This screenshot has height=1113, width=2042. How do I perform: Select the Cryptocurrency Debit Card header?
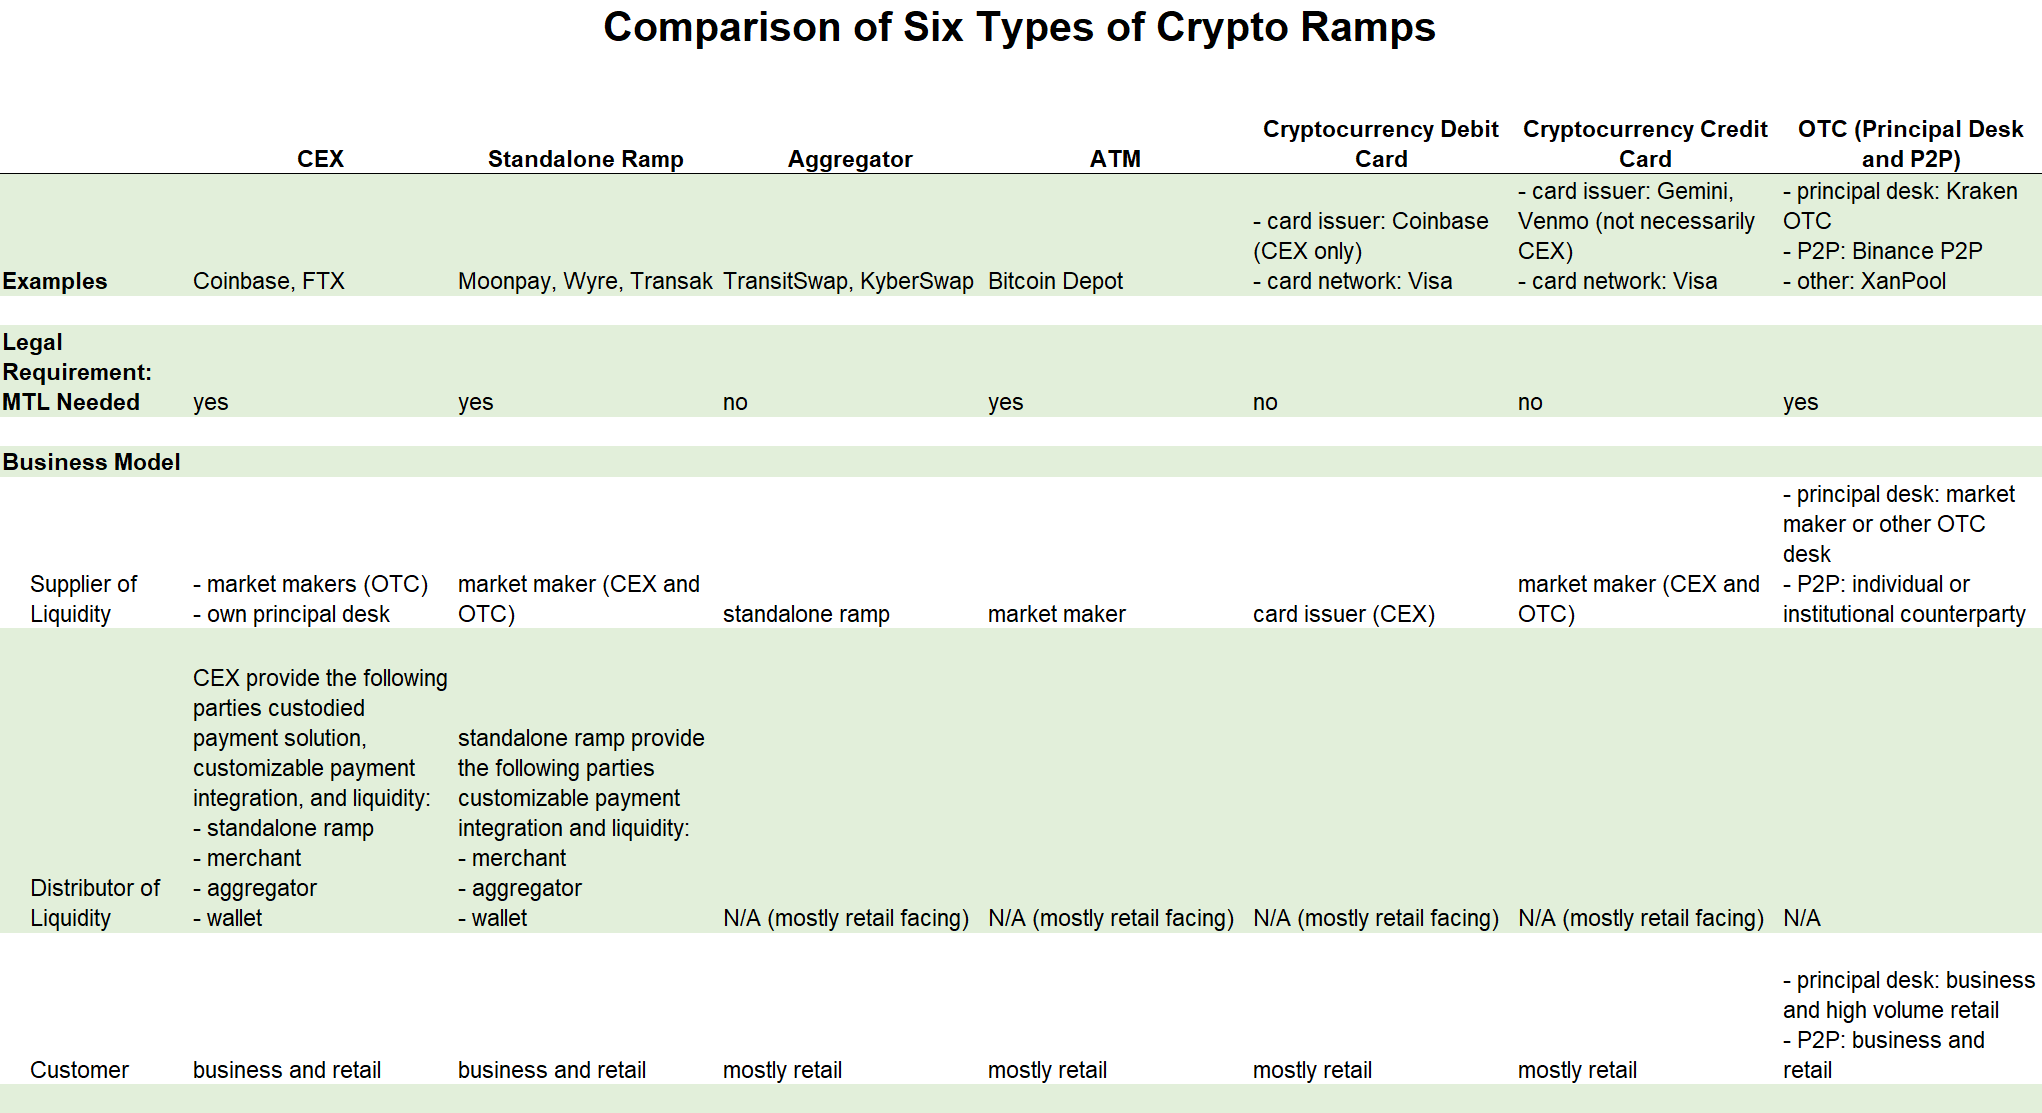click(1380, 144)
